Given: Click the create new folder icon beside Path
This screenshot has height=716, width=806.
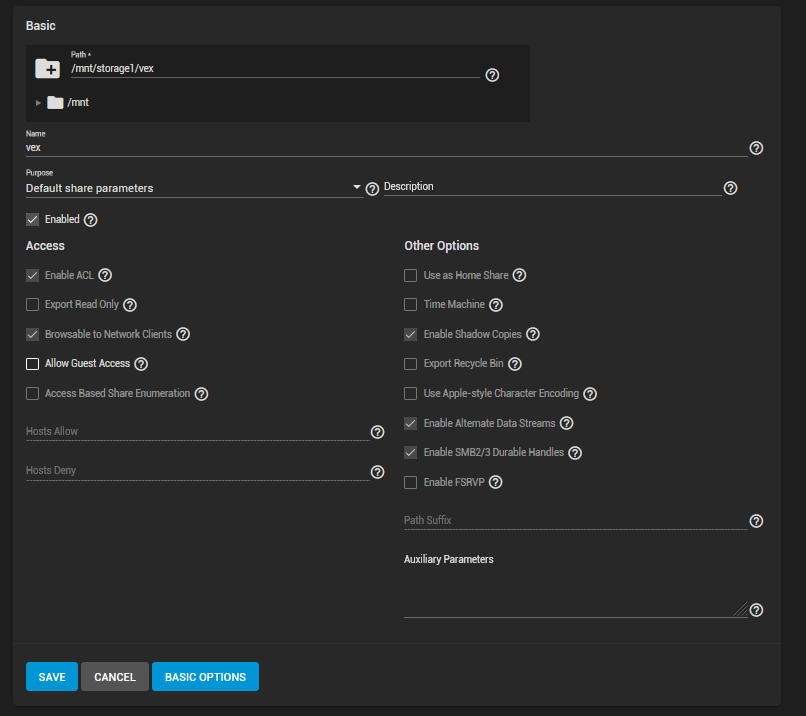Looking at the screenshot, I should point(47,68).
